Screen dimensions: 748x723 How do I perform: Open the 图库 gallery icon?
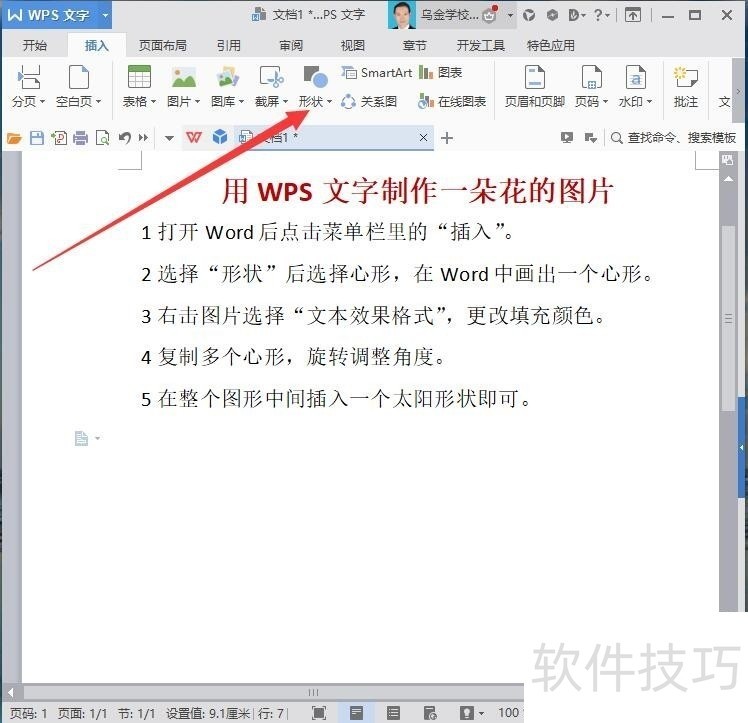click(227, 77)
